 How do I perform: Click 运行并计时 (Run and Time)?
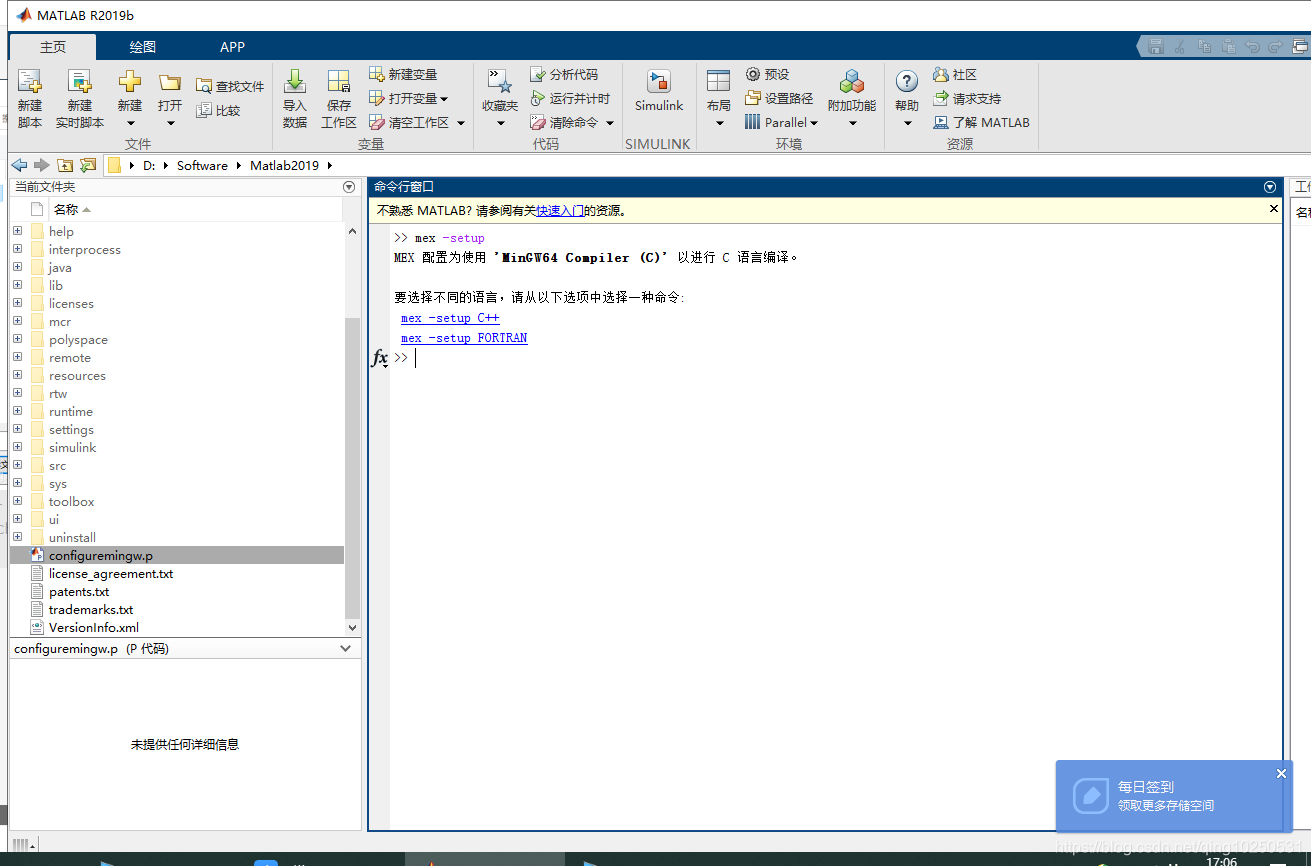[x=570, y=99]
